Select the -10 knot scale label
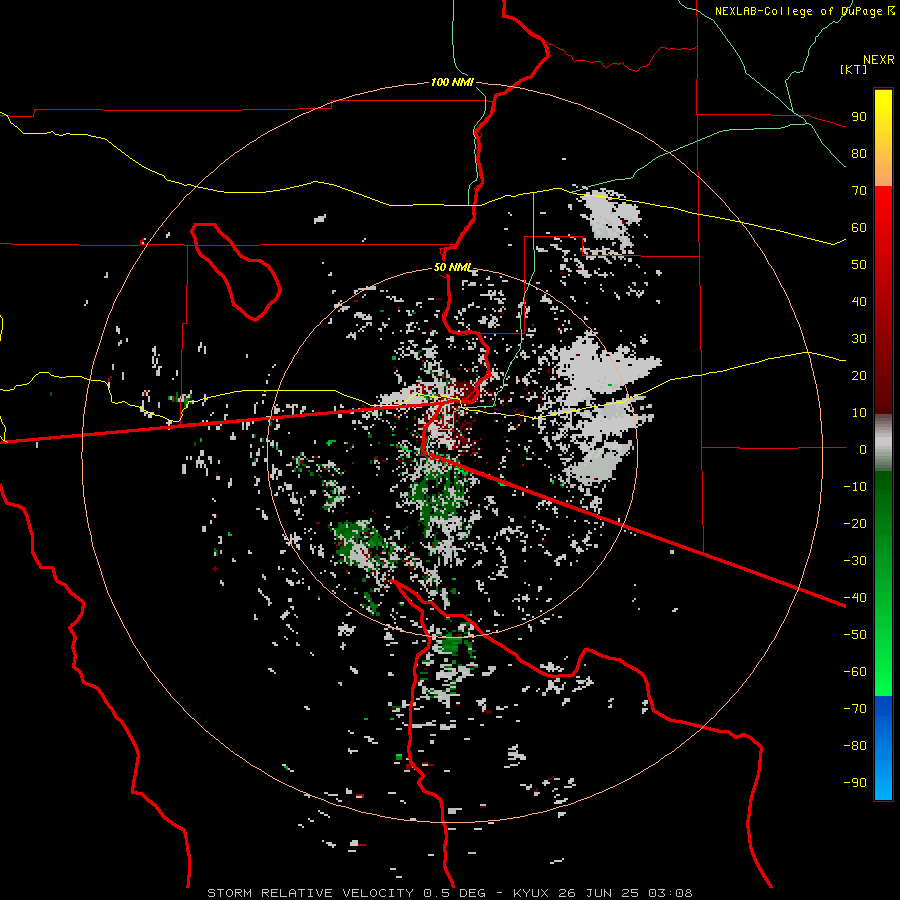 pos(855,487)
